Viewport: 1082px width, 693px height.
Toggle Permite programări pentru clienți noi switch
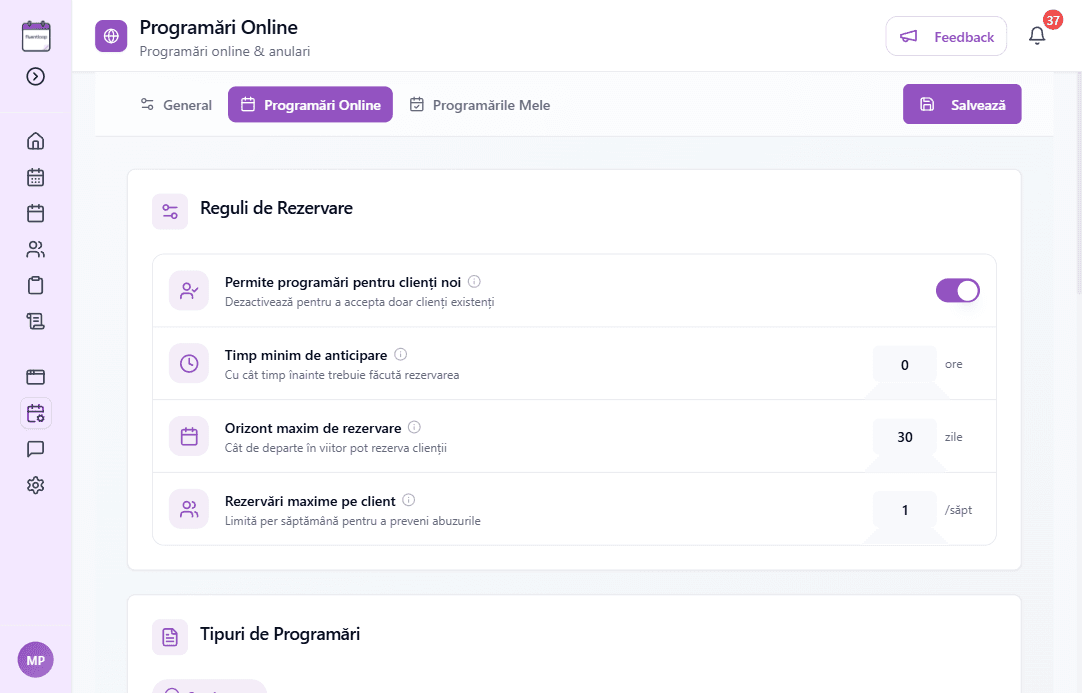coord(958,291)
